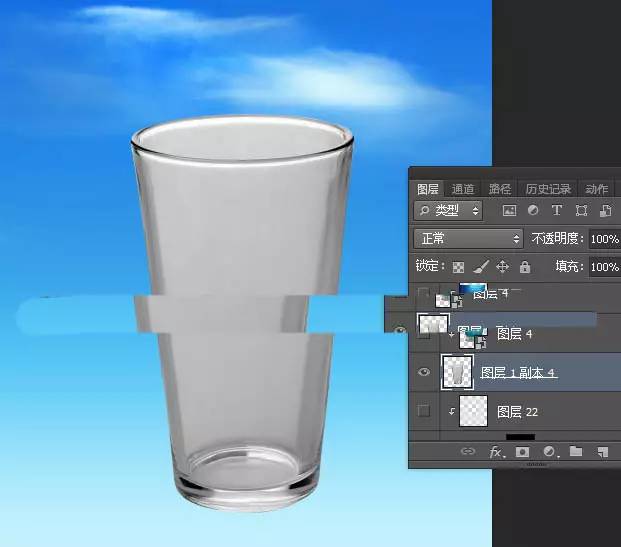
Task: Filter layers by pixel image type
Action: pyautogui.click(x=509, y=211)
